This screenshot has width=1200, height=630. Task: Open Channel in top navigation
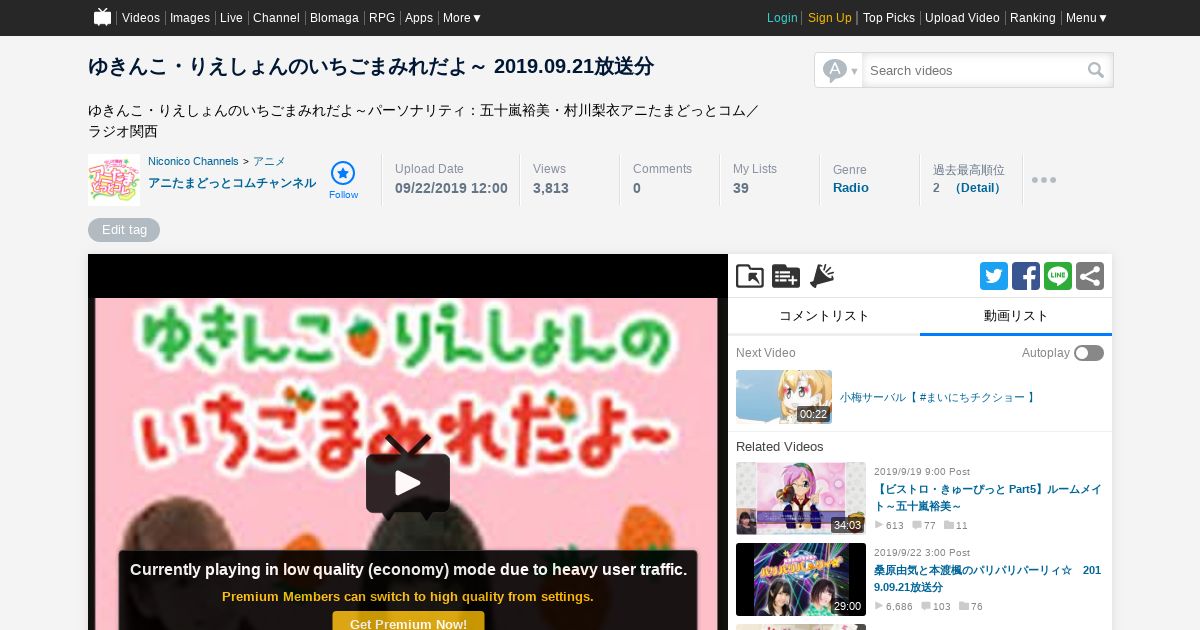(x=276, y=18)
